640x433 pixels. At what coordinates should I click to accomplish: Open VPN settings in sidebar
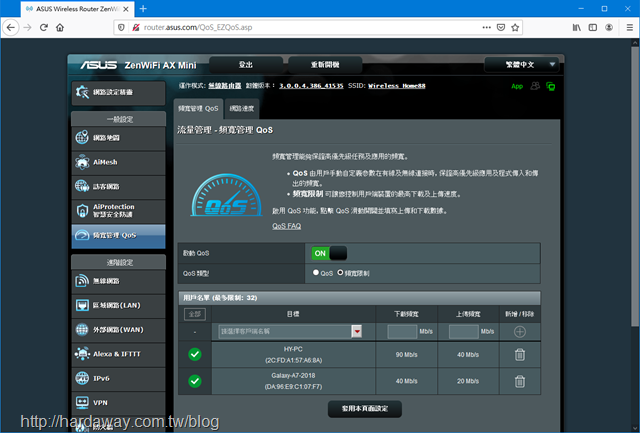coord(118,402)
